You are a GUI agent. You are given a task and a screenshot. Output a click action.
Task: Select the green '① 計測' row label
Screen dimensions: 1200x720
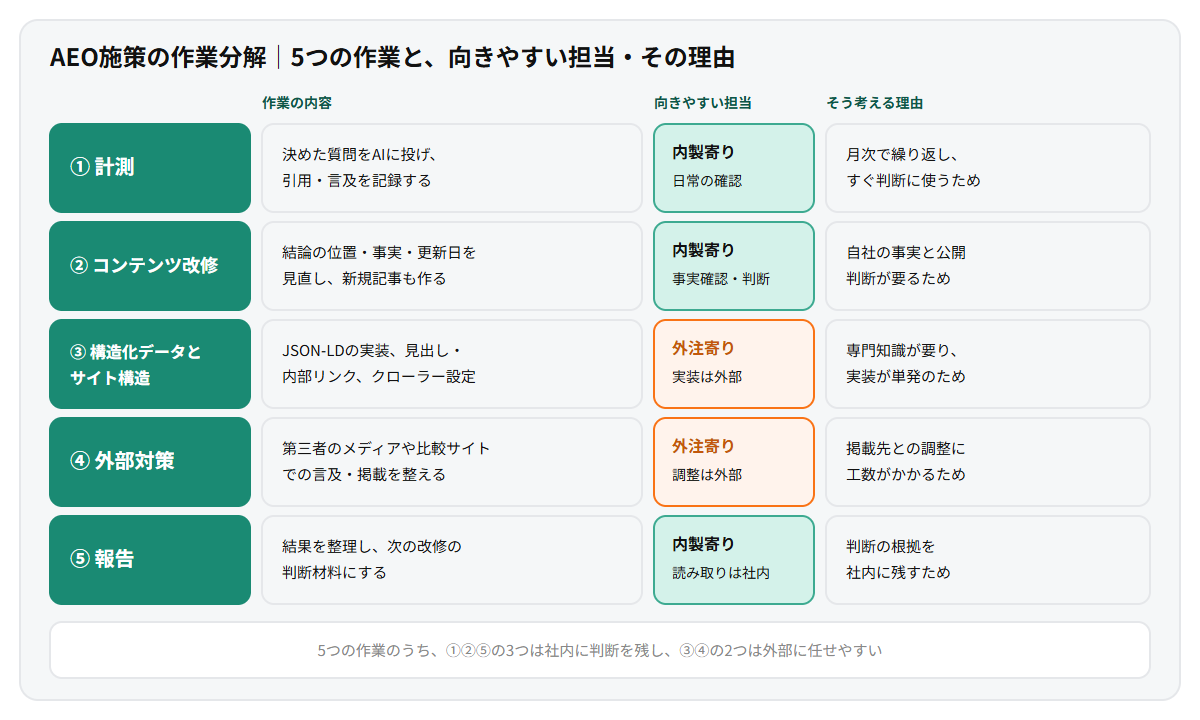coord(150,168)
